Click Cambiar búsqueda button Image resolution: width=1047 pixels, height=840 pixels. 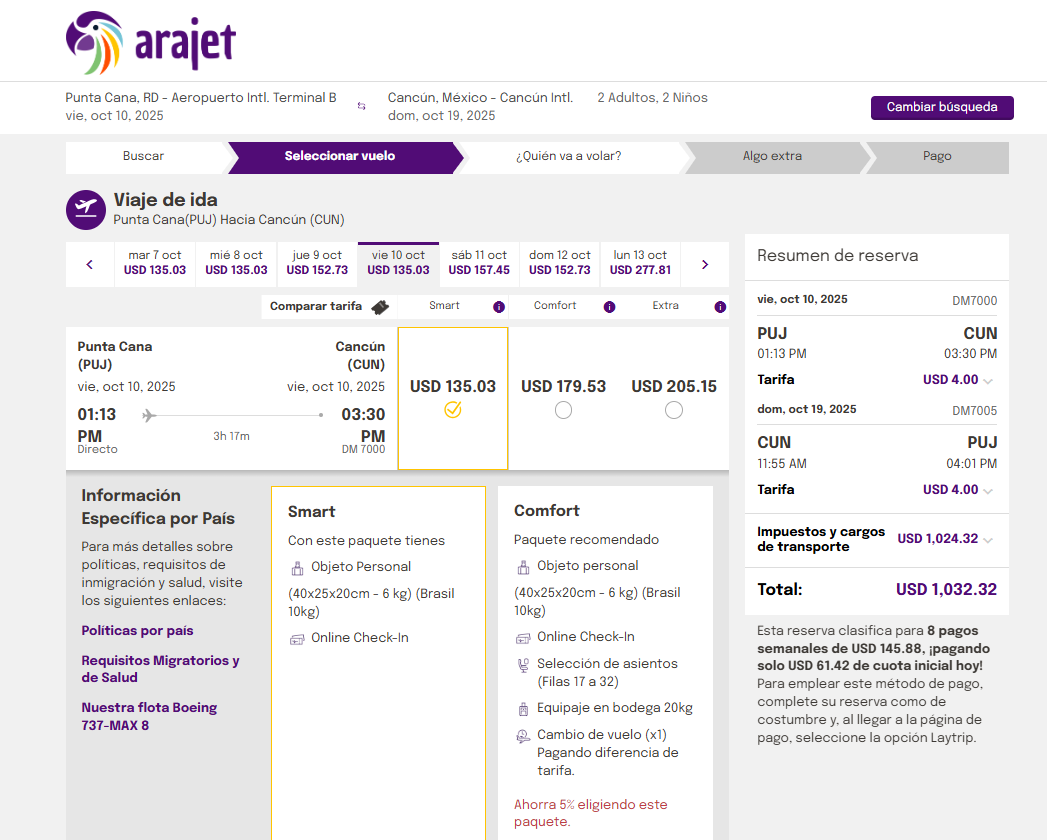click(x=942, y=108)
